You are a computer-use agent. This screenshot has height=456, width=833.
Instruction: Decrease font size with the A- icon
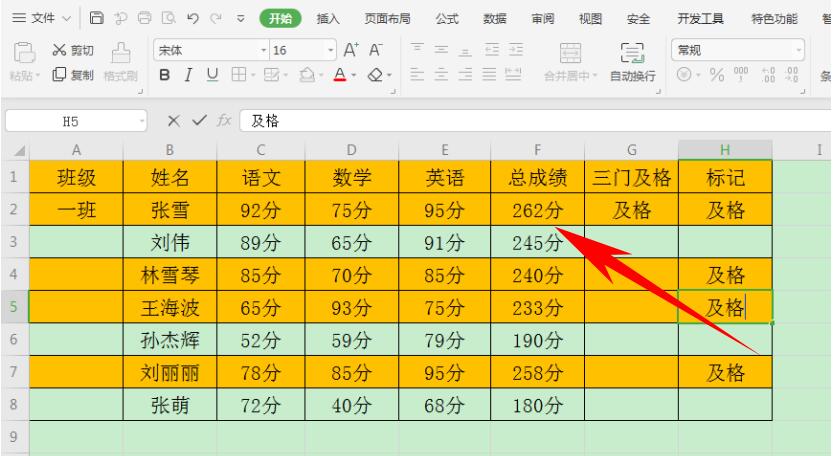[376, 50]
